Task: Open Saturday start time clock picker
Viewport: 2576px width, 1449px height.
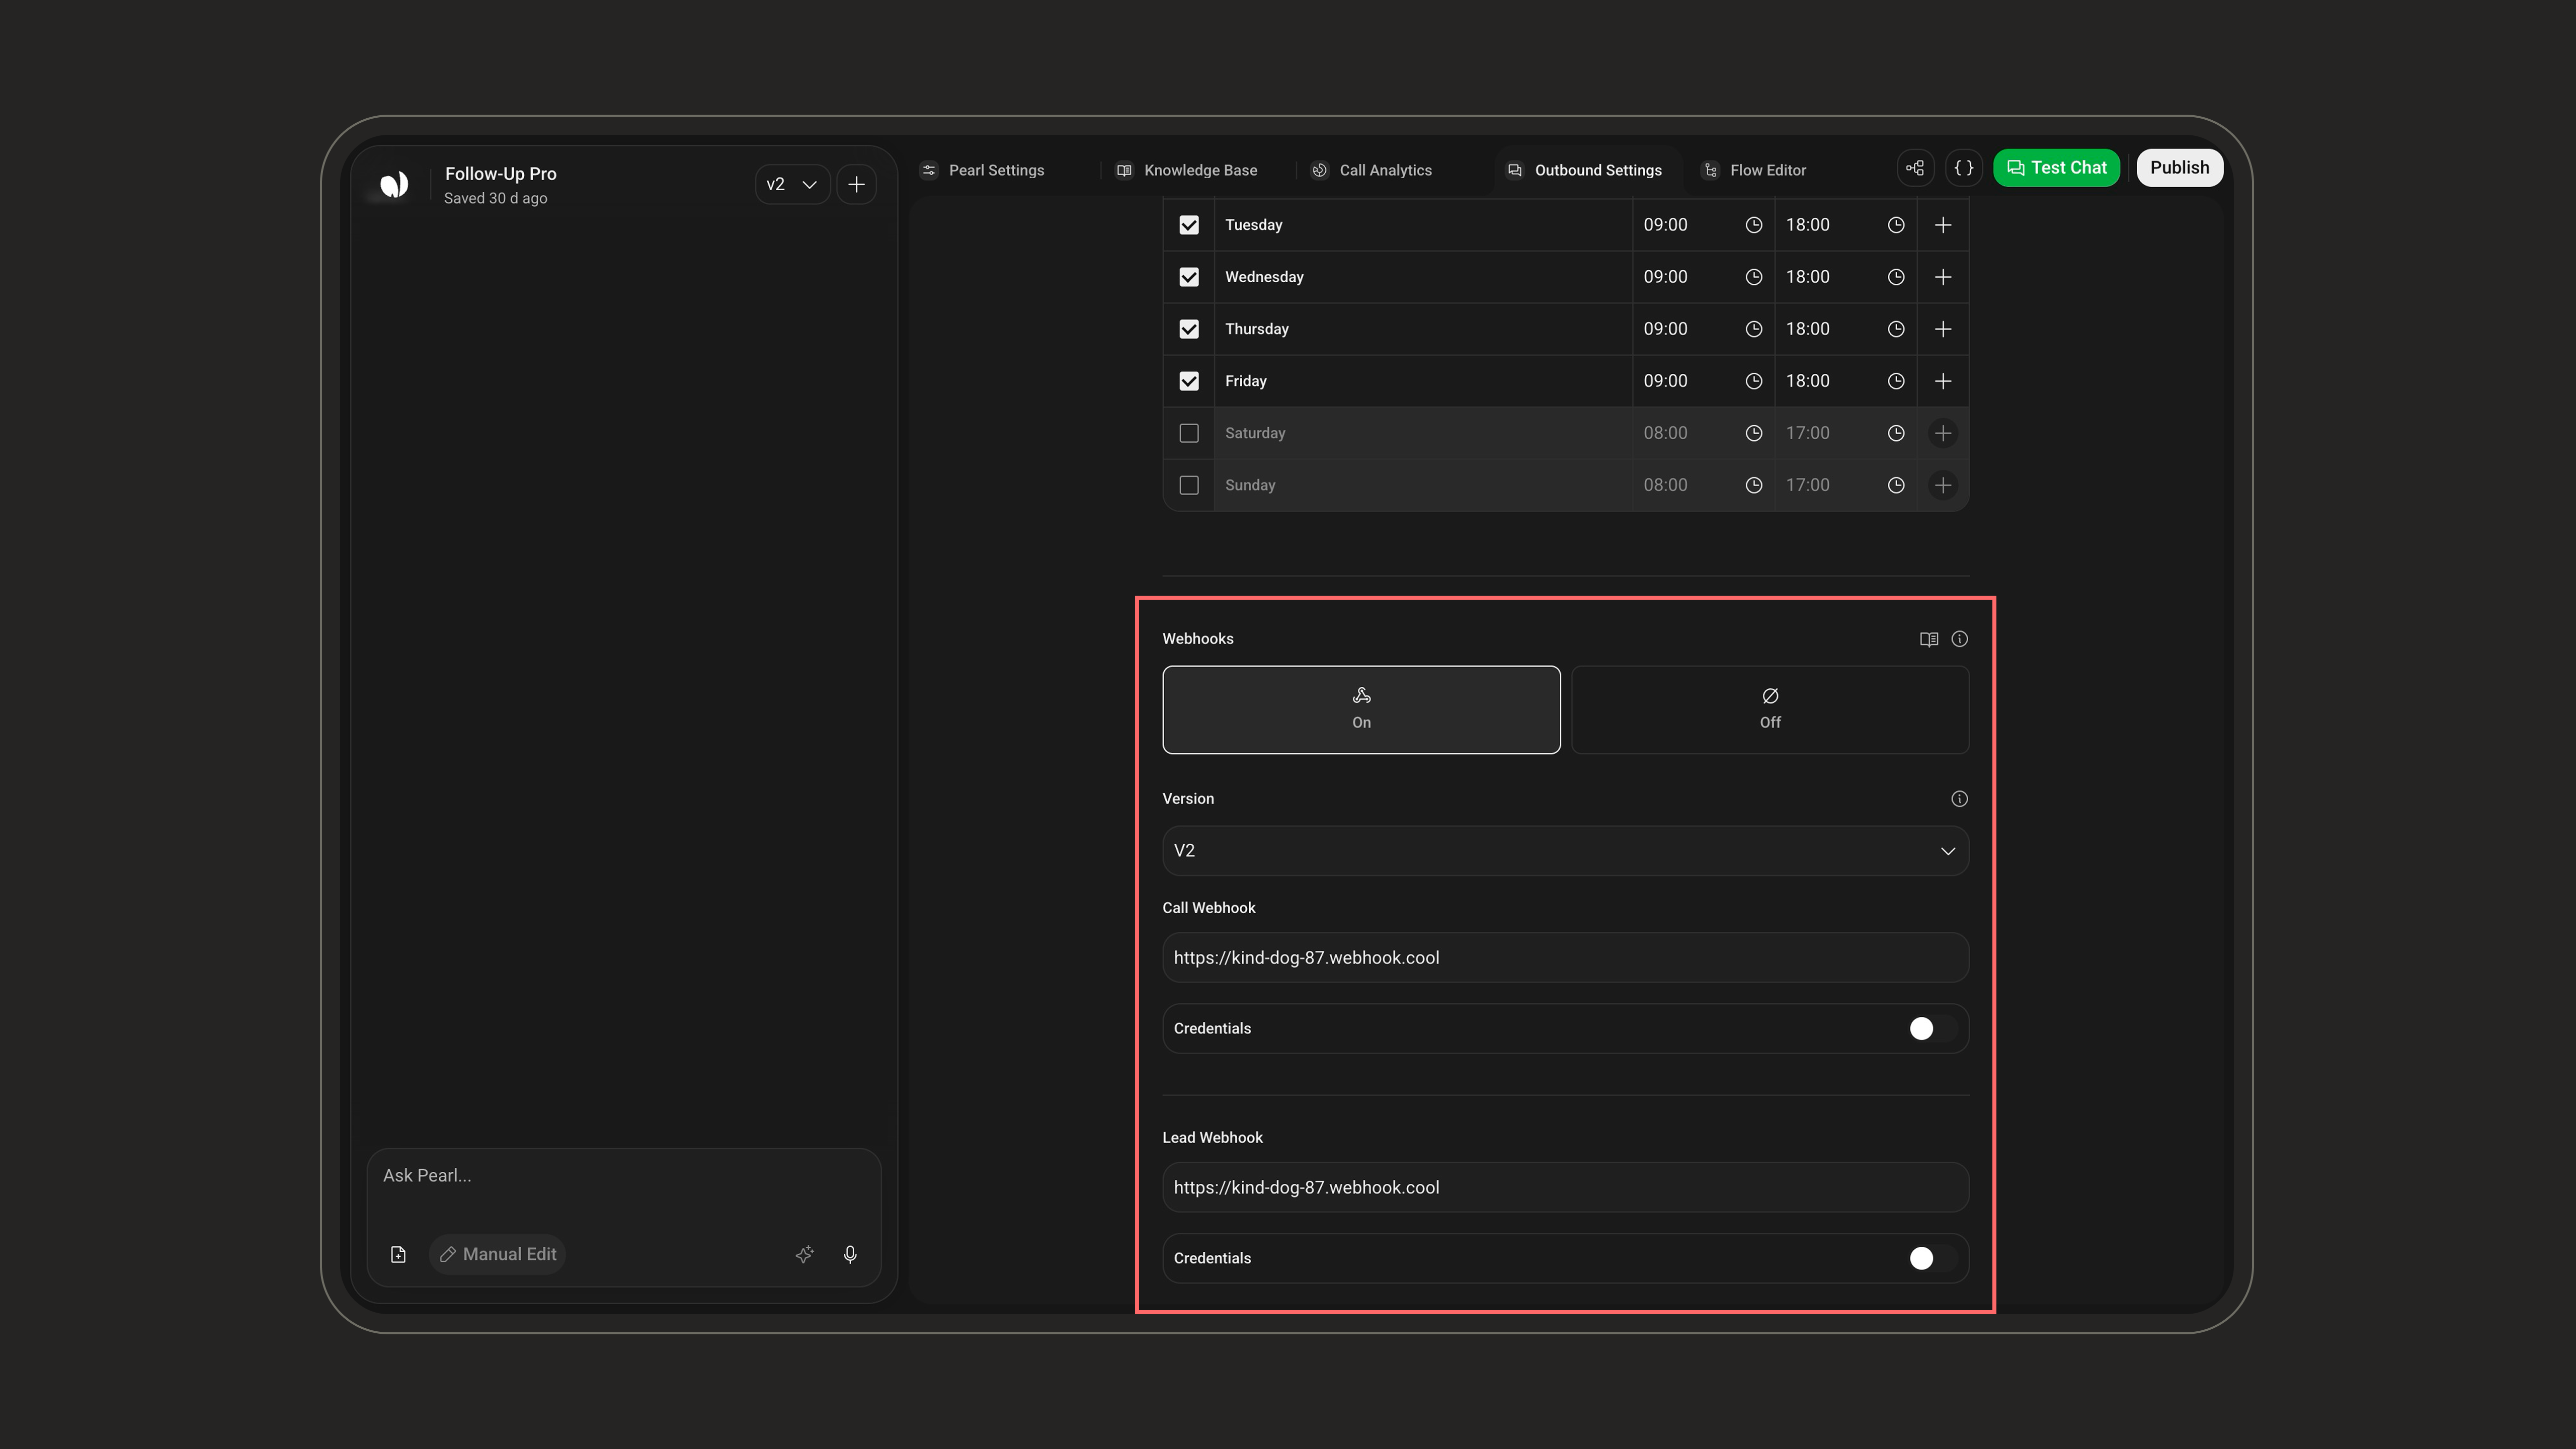Action: coord(1754,433)
